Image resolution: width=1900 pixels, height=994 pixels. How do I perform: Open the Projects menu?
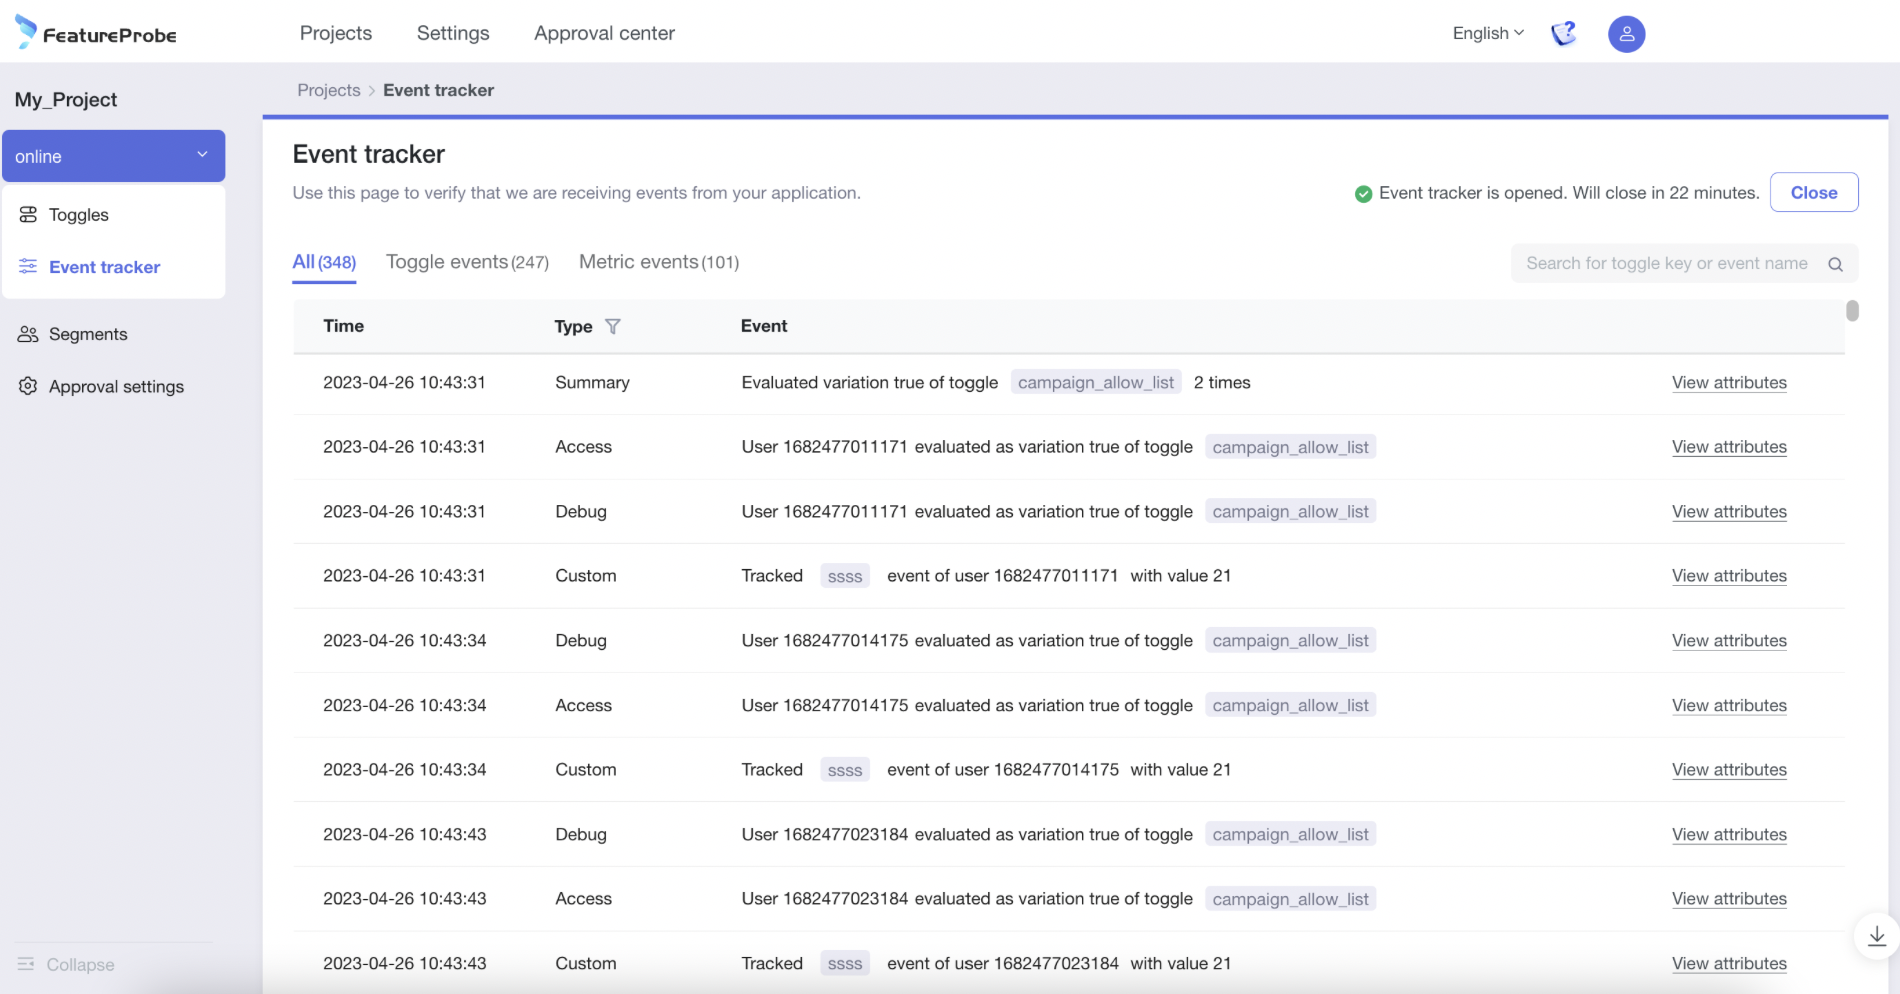[x=336, y=33]
